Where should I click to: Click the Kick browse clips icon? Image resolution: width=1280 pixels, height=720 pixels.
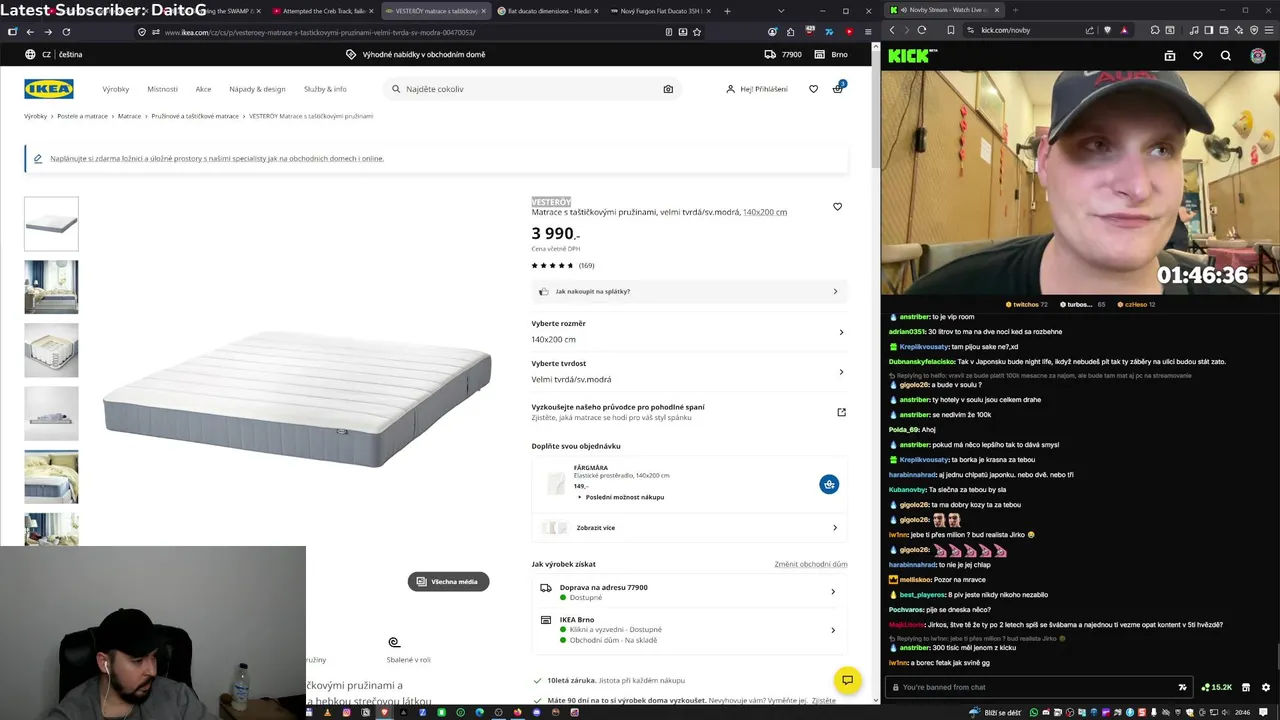click(x=1170, y=56)
